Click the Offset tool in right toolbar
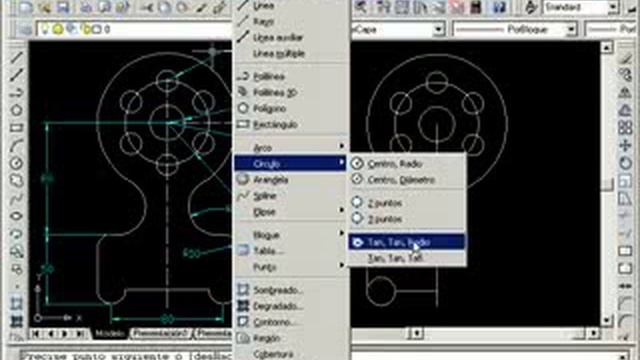 (x=625, y=110)
